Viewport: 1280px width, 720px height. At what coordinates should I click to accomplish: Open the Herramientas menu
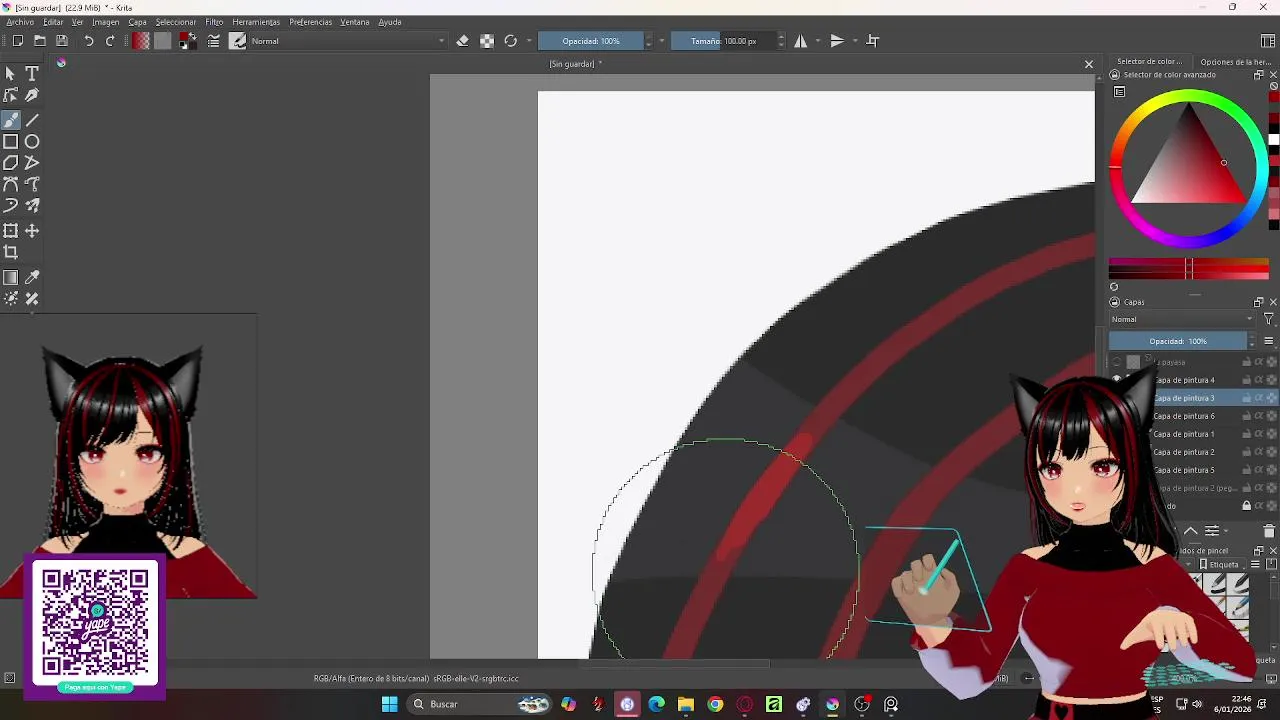[x=256, y=22]
